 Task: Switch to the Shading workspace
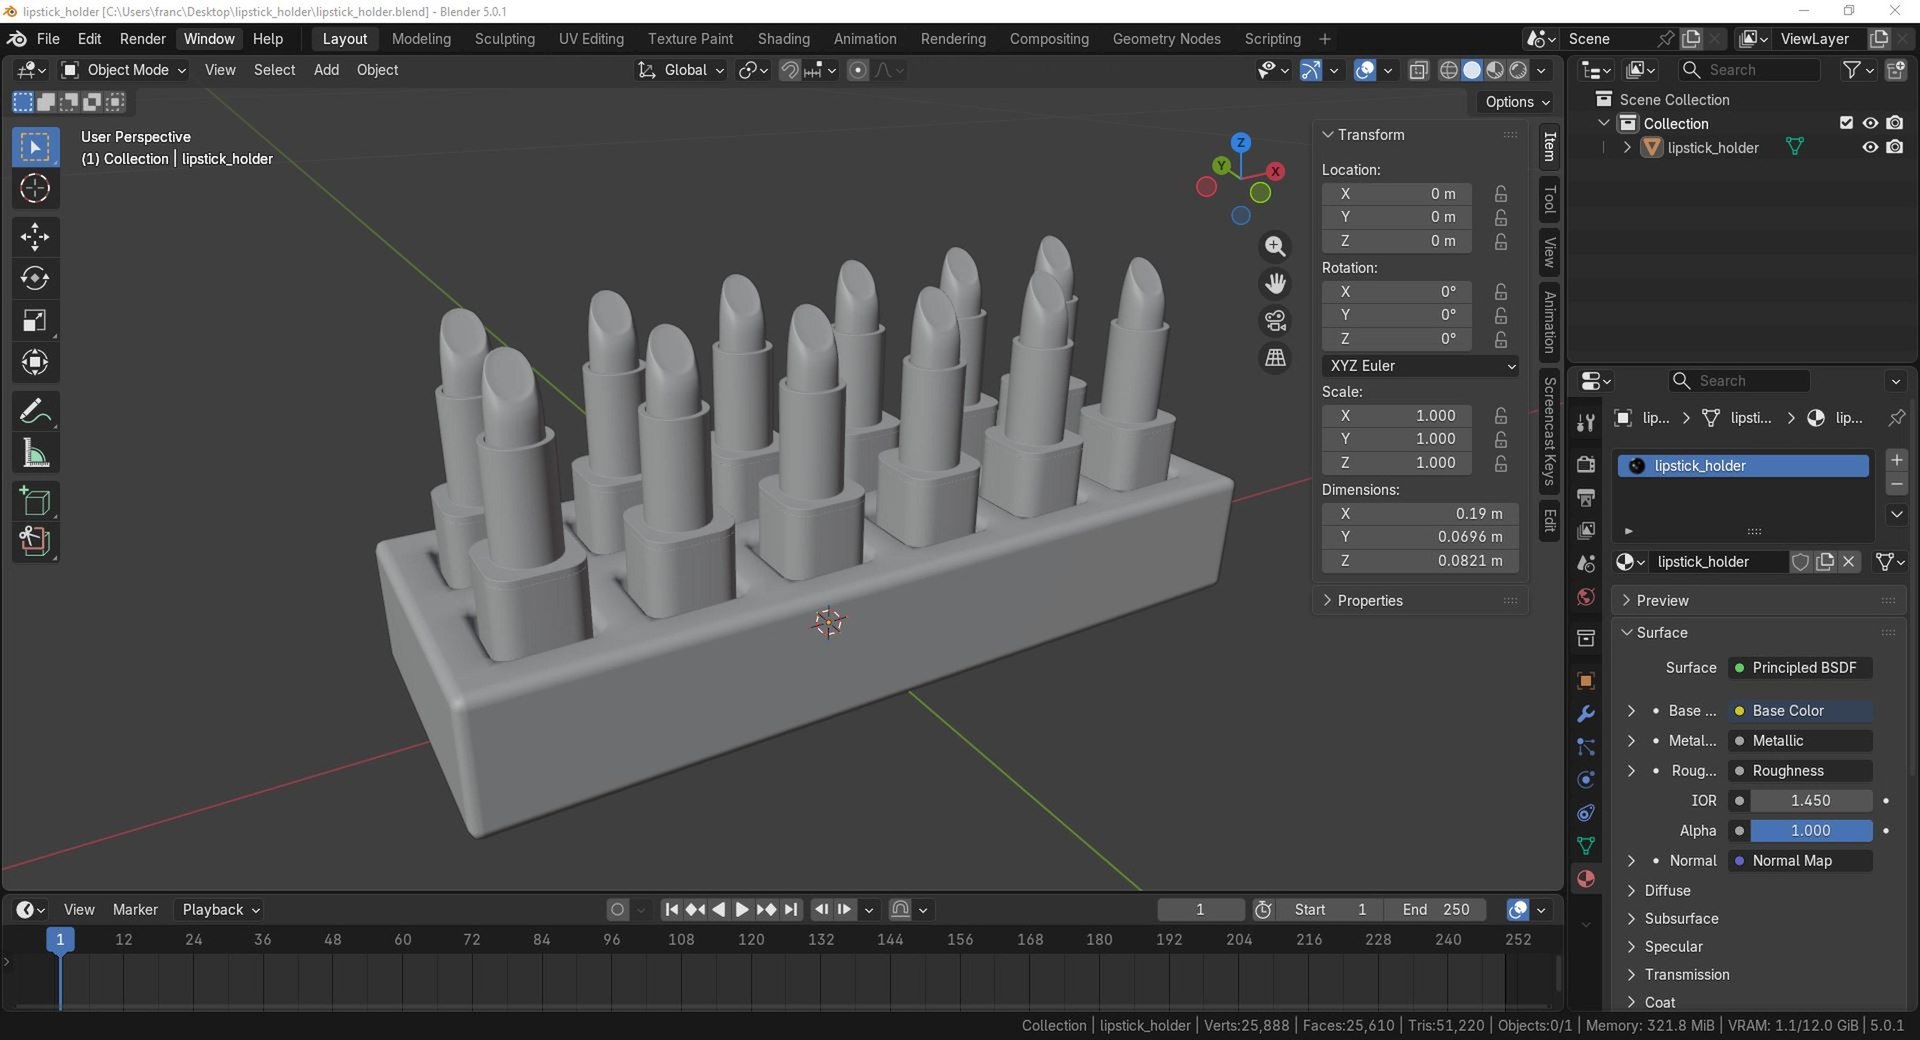click(x=783, y=39)
